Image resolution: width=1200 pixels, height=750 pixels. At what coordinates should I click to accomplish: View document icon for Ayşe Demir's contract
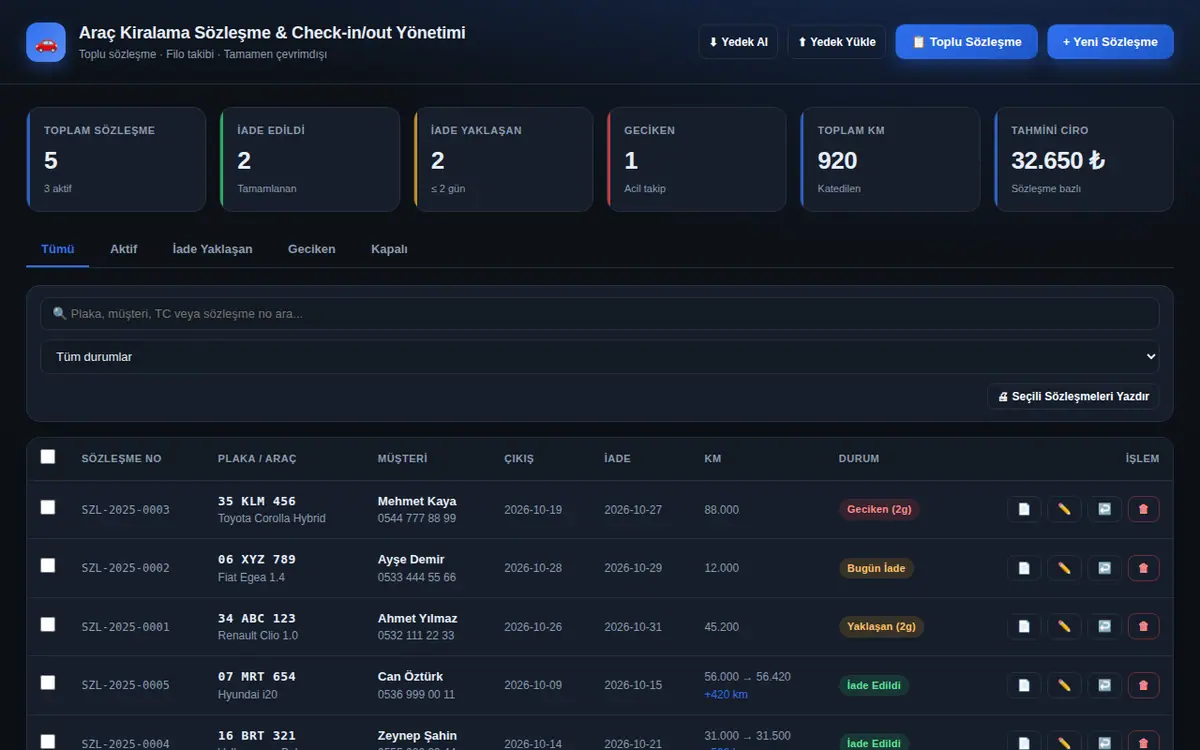[1024, 568]
